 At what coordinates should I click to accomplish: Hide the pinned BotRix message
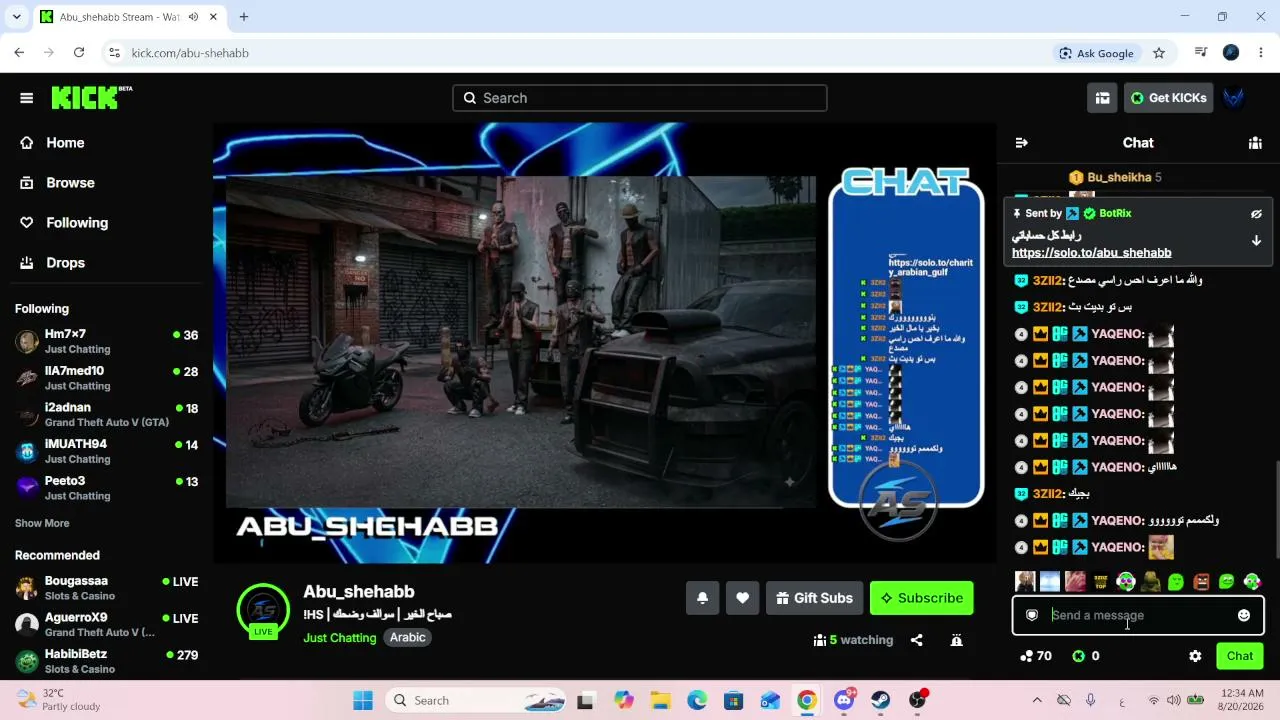[x=1256, y=214]
